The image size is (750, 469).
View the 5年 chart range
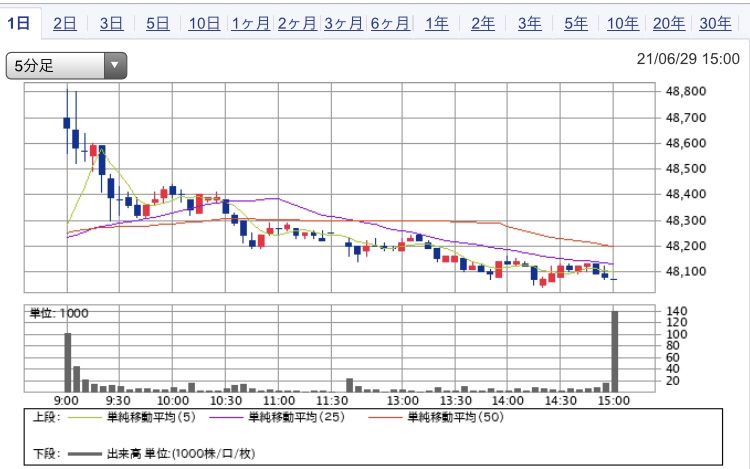tap(575, 23)
